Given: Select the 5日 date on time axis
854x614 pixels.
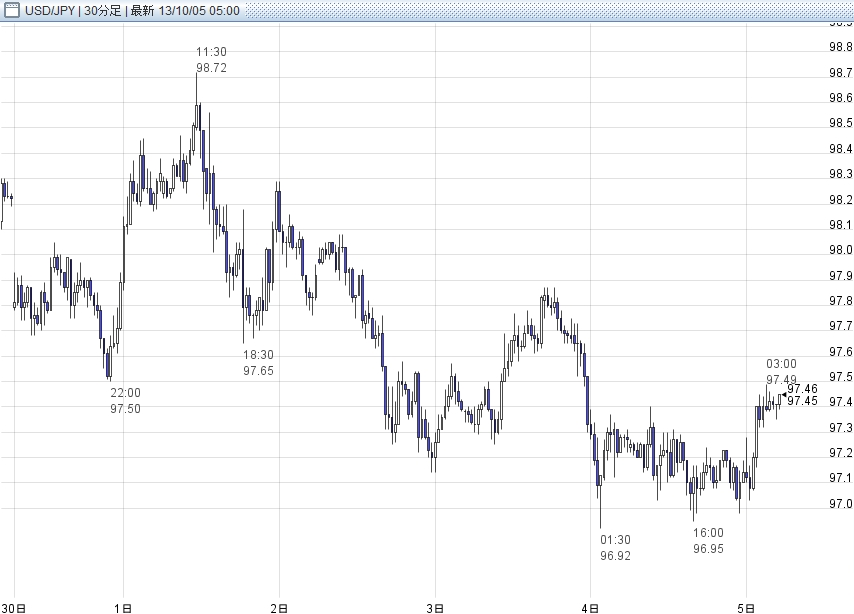Looking at the screenshot, I should [746, 607].
